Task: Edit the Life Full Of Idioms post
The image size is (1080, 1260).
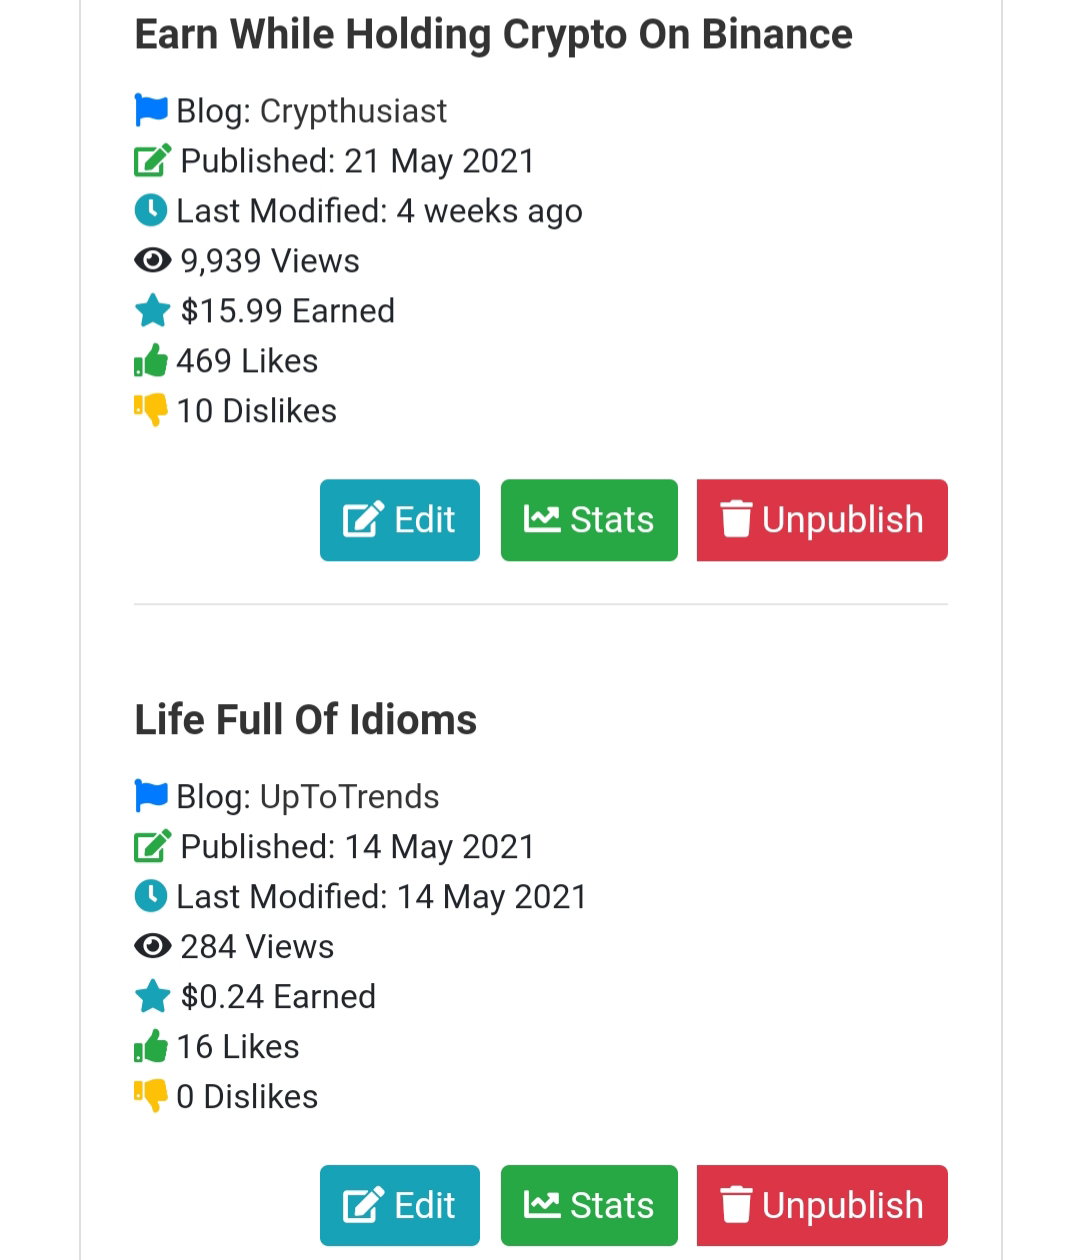Action: click(x=400, y=1205)
